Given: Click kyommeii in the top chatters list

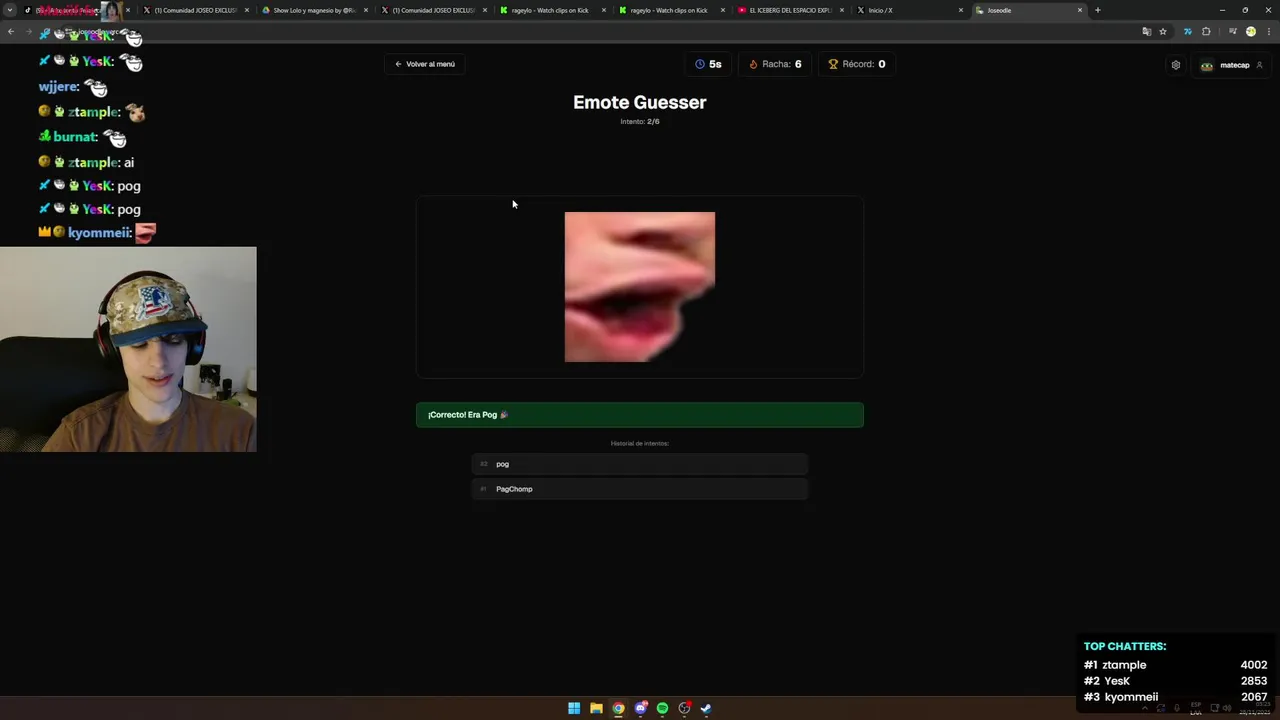Looking at the screenshot, I should coord(1131,697).
